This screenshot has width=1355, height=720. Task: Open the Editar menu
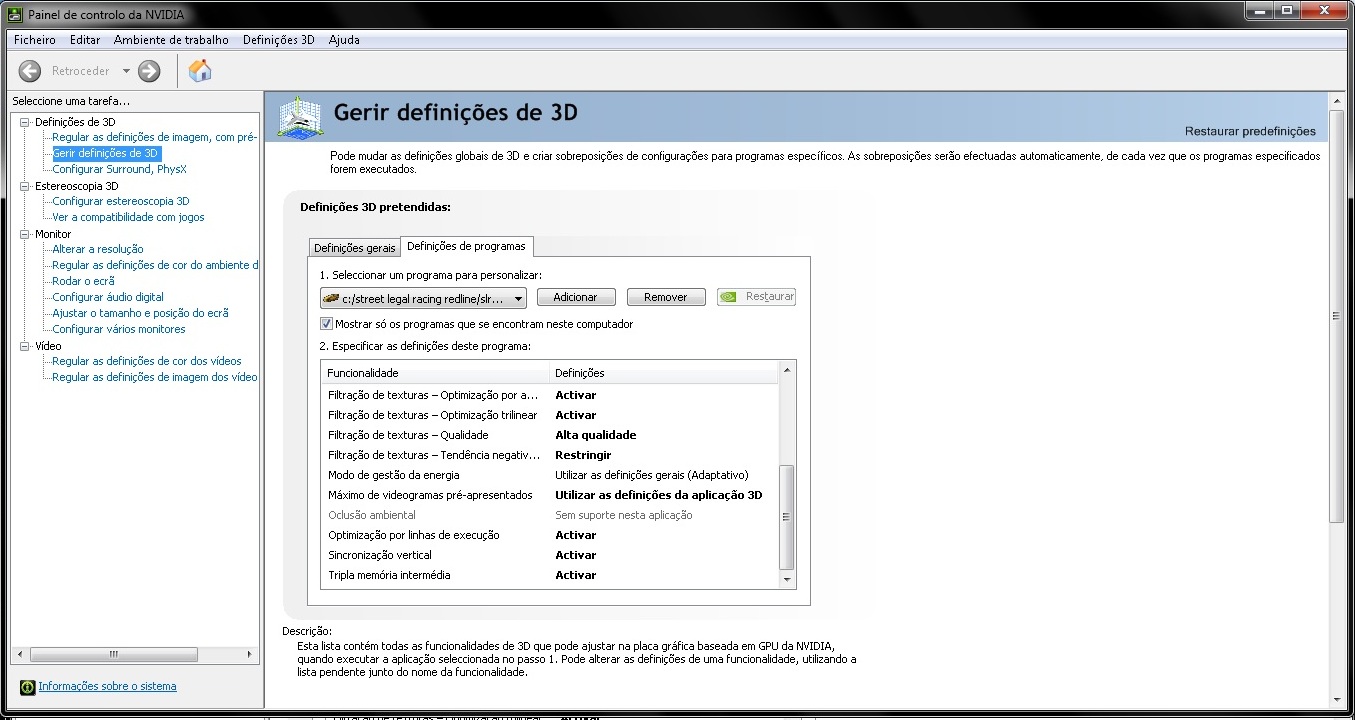click(85, 40)
